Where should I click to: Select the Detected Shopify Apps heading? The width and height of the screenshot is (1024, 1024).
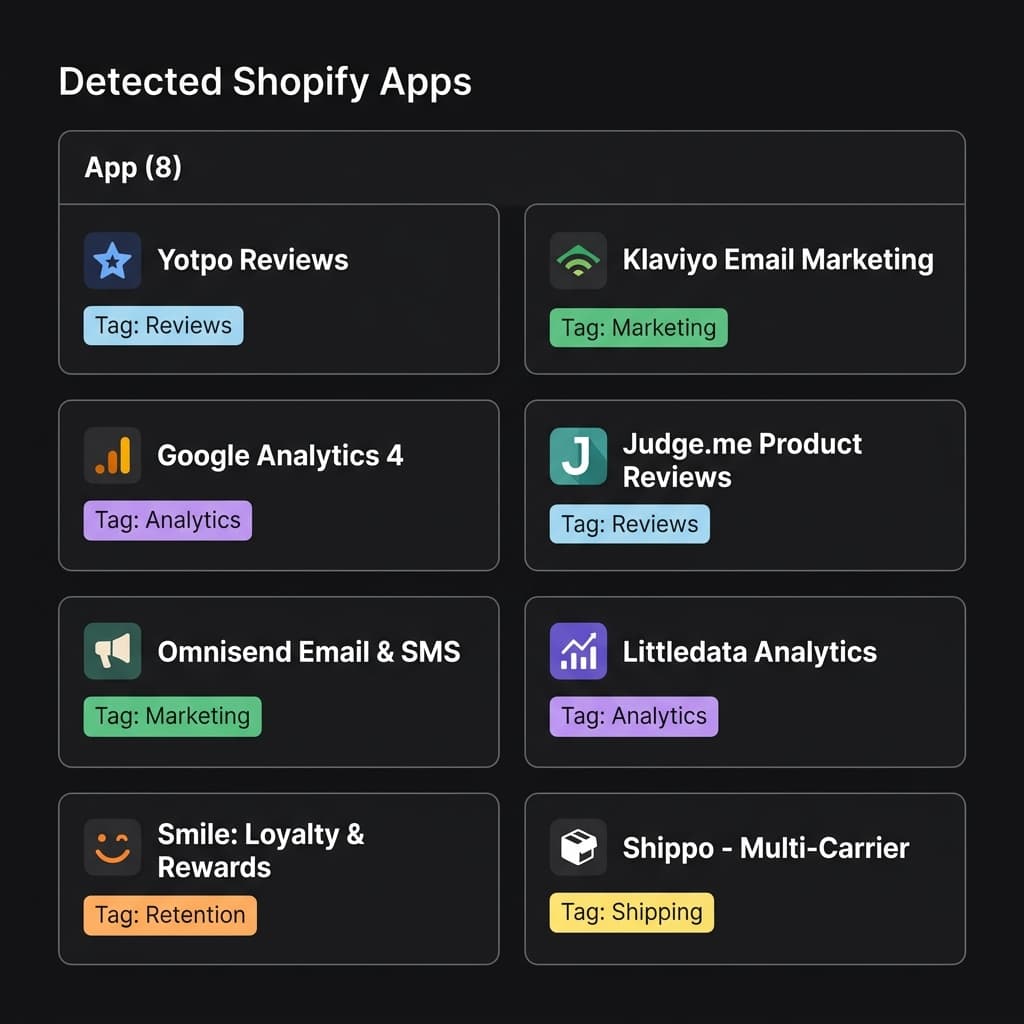(x=265, y=82)
